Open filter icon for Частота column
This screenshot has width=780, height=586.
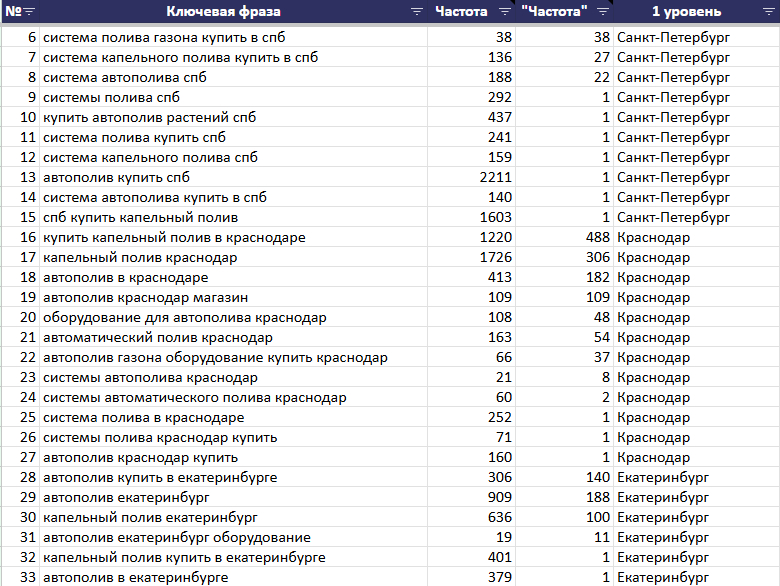tap(505, 11)
